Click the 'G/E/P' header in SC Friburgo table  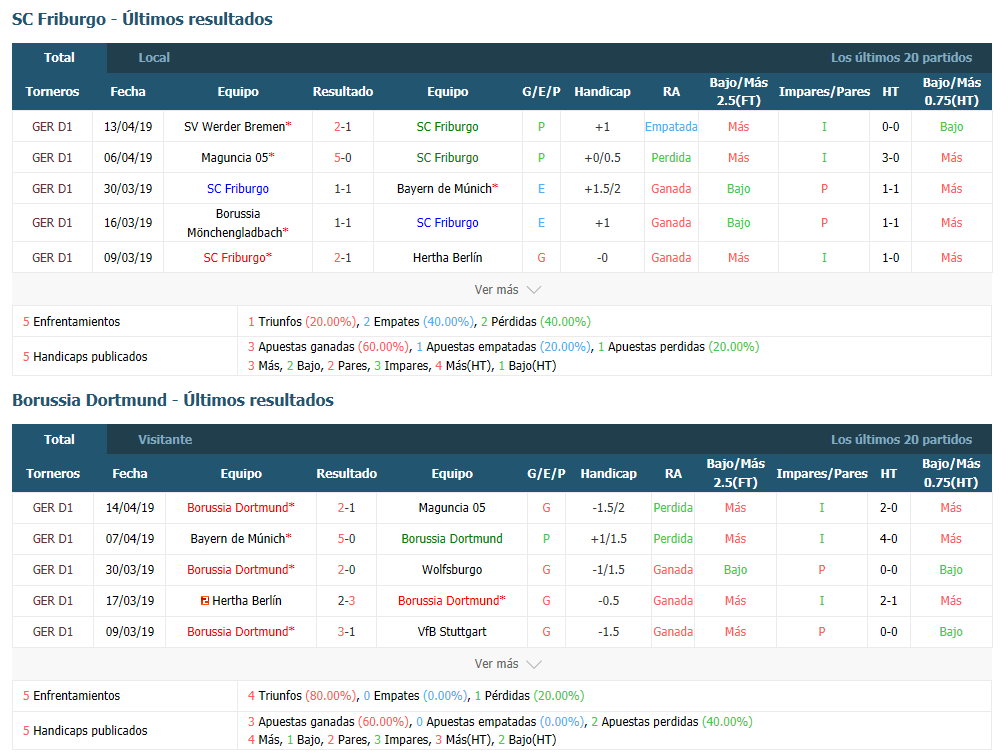click(541, 91)
